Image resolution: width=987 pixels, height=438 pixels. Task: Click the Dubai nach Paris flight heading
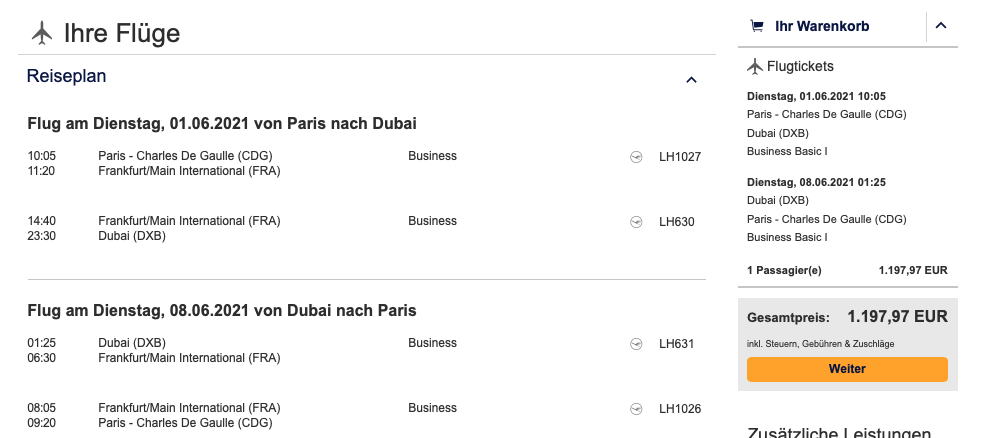click(x=222, y=311)
